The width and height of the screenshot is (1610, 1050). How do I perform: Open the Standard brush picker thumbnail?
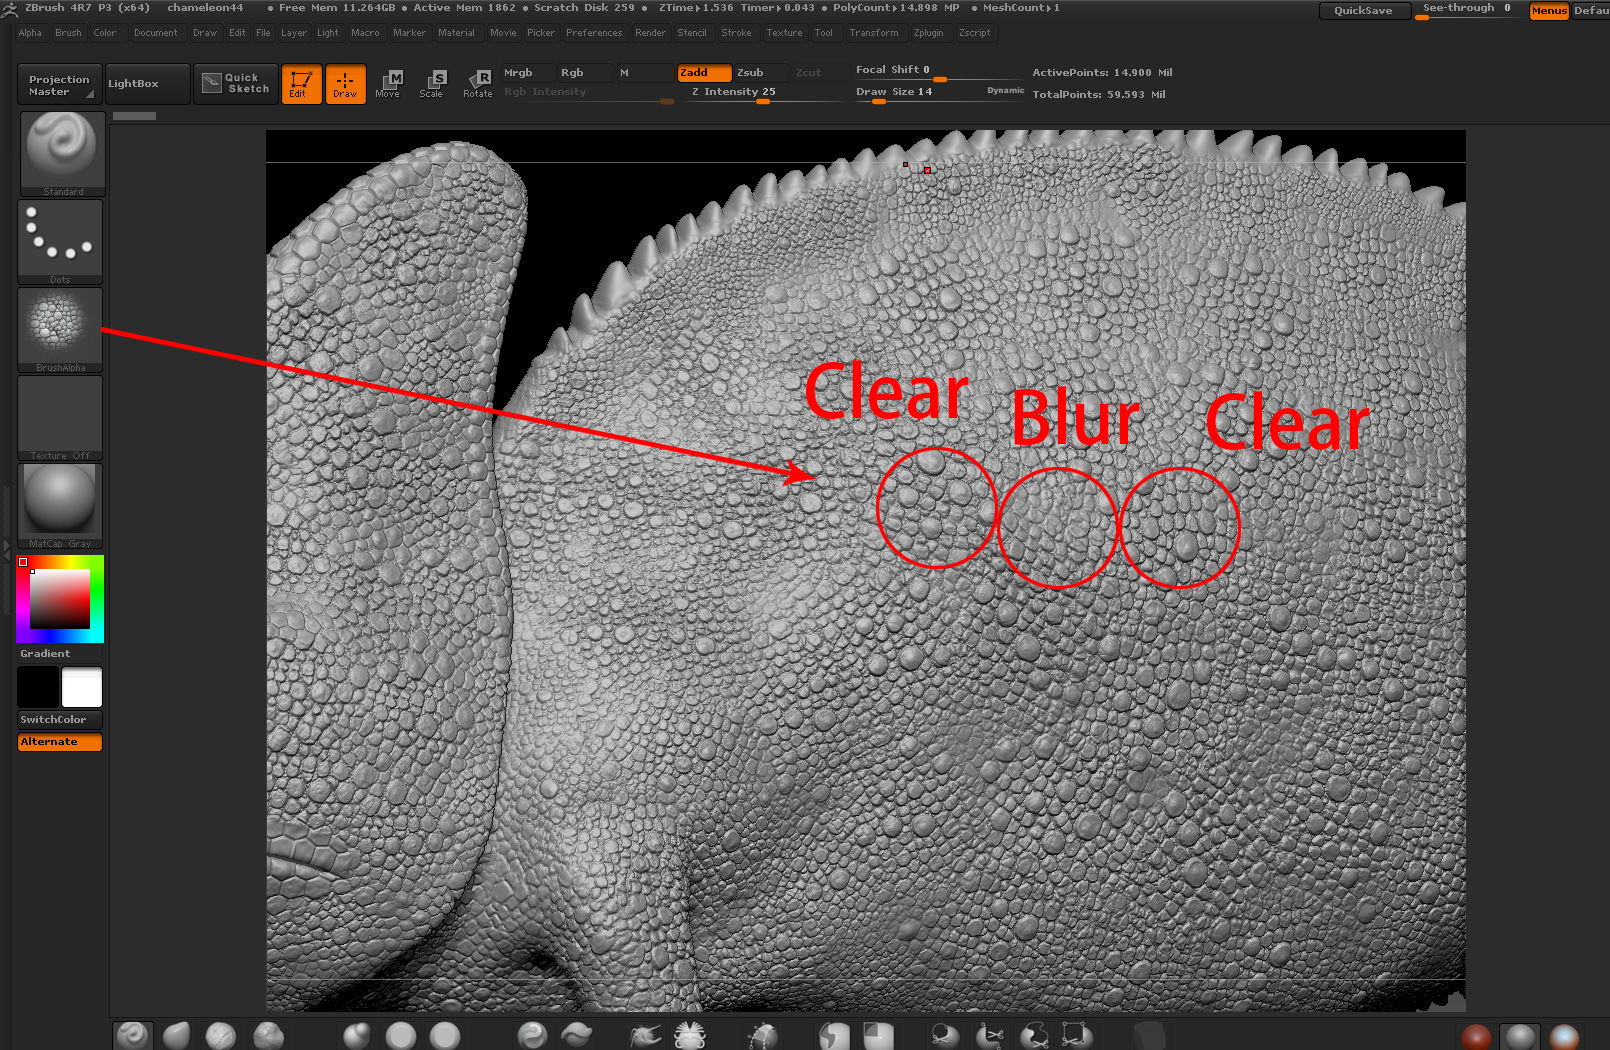62,153
